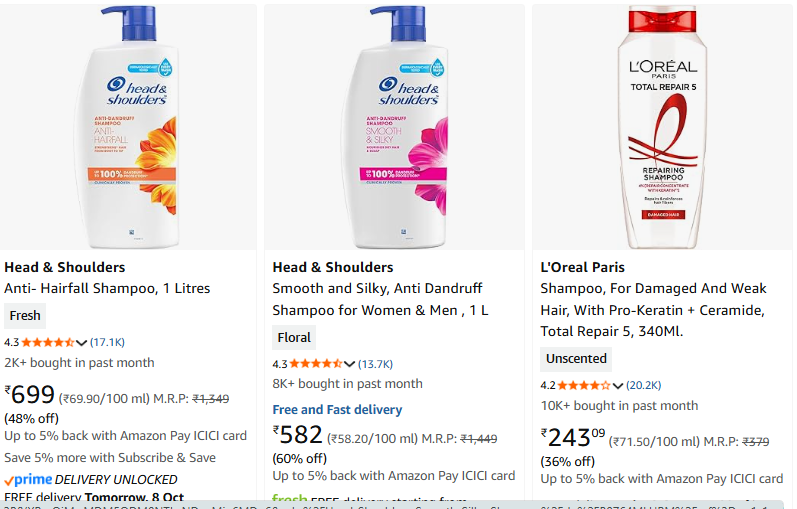
Task: Click star rating icons of Anti-Hairfall shampoo
Action: click(x=48, y=342)
